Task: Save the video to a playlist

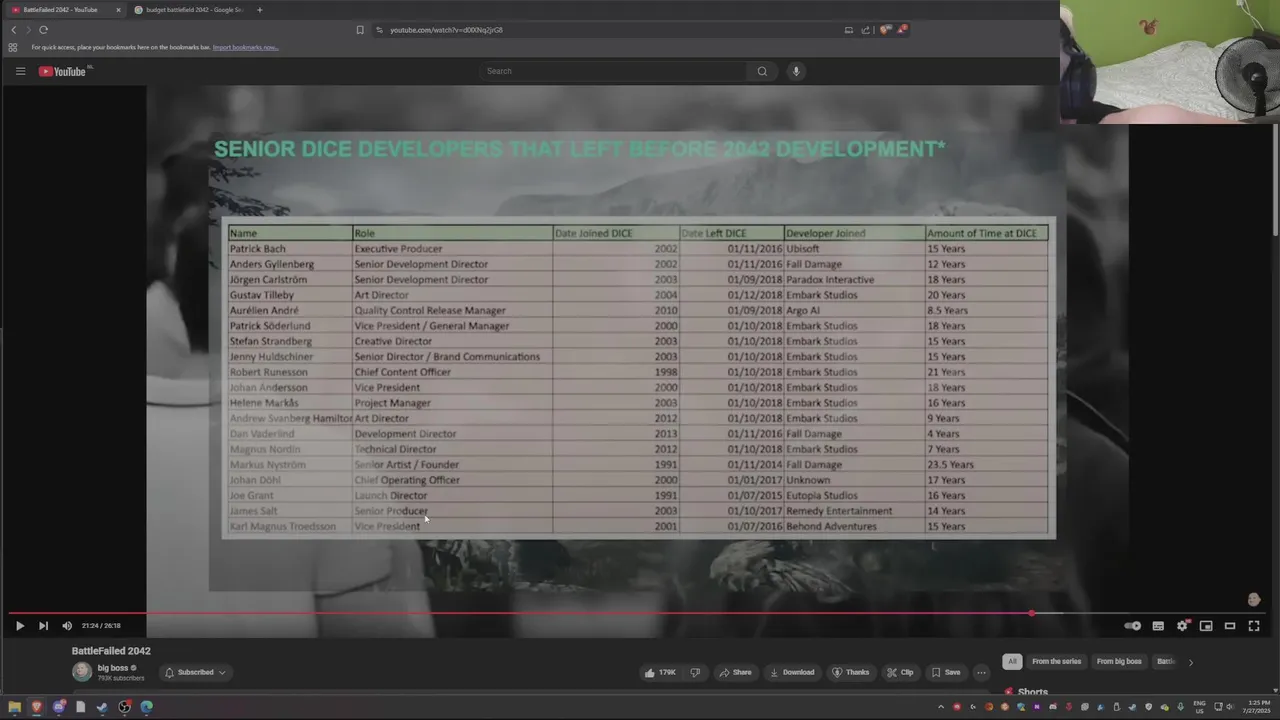Action: tap(945, 673)
